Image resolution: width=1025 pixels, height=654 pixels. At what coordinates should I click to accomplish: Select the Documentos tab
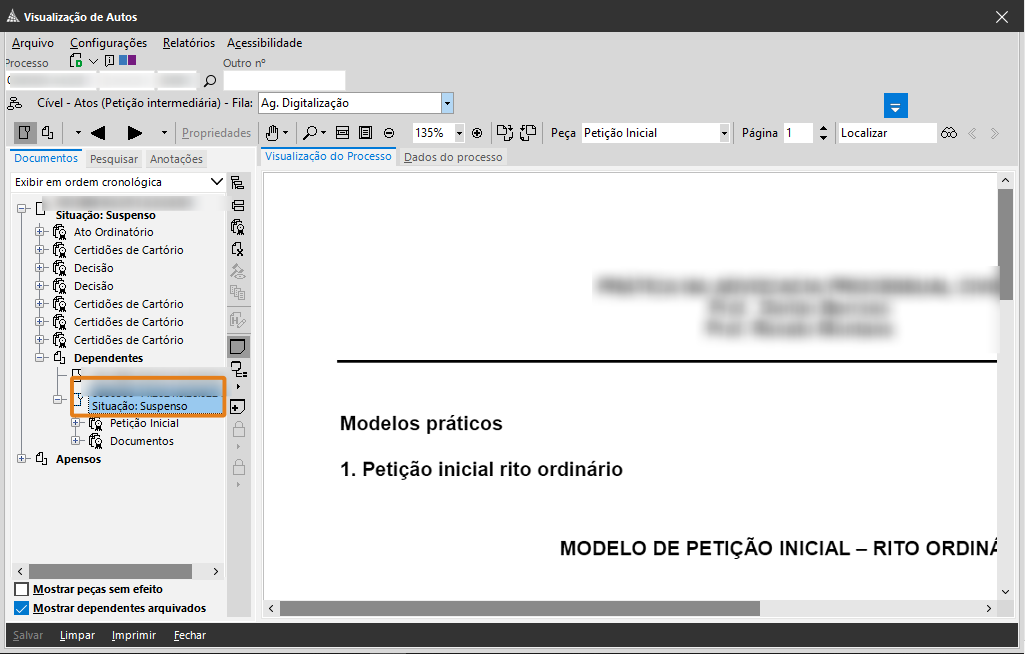click(46, 158)
